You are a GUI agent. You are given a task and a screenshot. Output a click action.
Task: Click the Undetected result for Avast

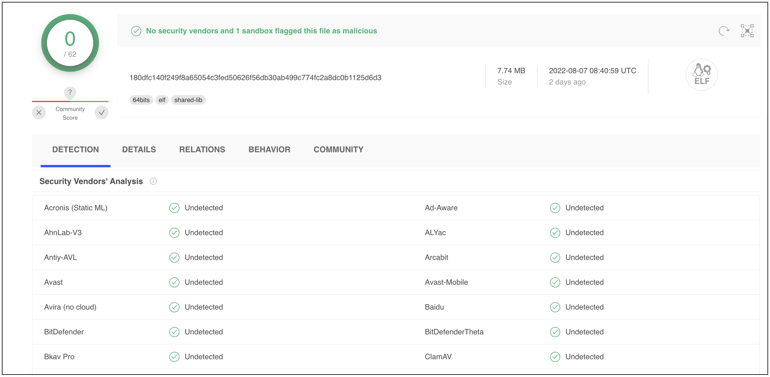(204, 282)
